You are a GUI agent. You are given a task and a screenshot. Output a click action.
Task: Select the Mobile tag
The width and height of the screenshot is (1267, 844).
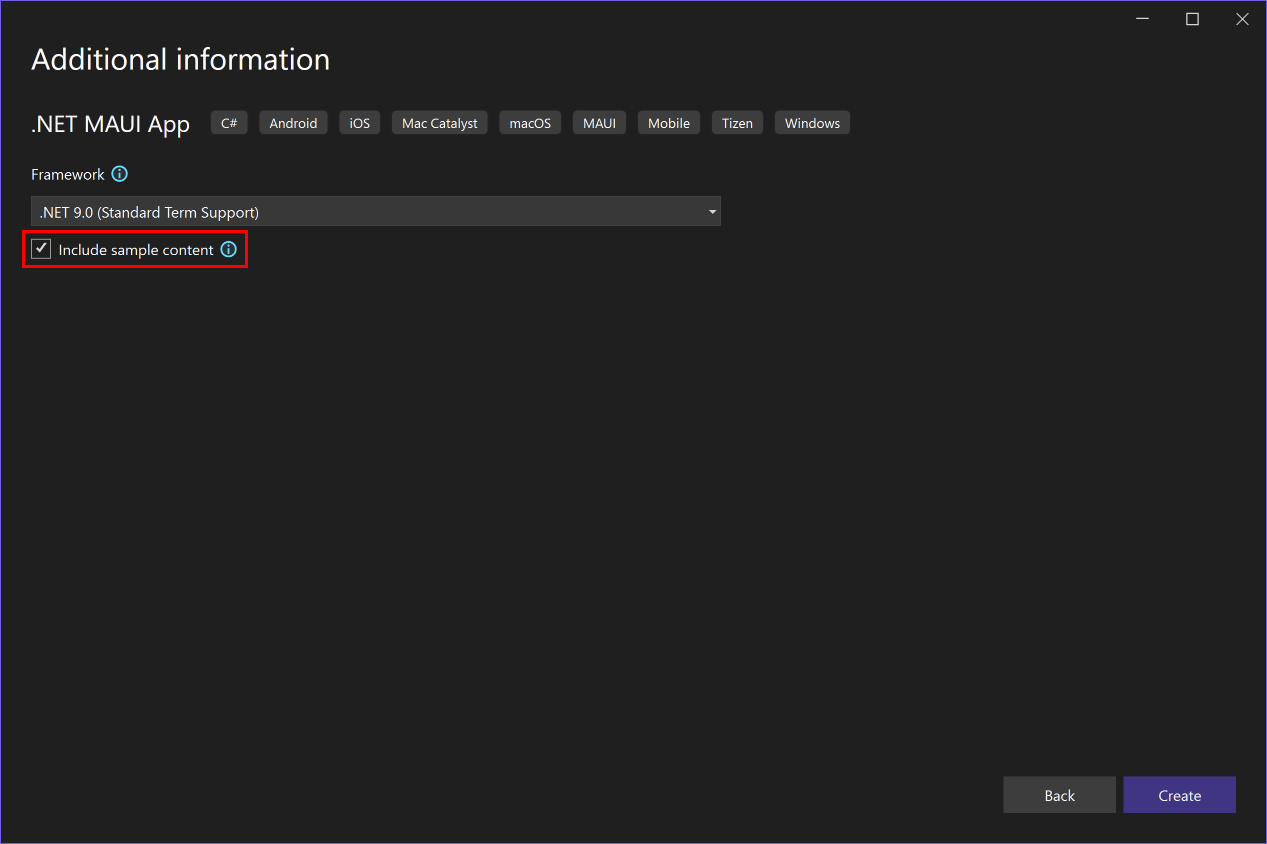[668, 122]
